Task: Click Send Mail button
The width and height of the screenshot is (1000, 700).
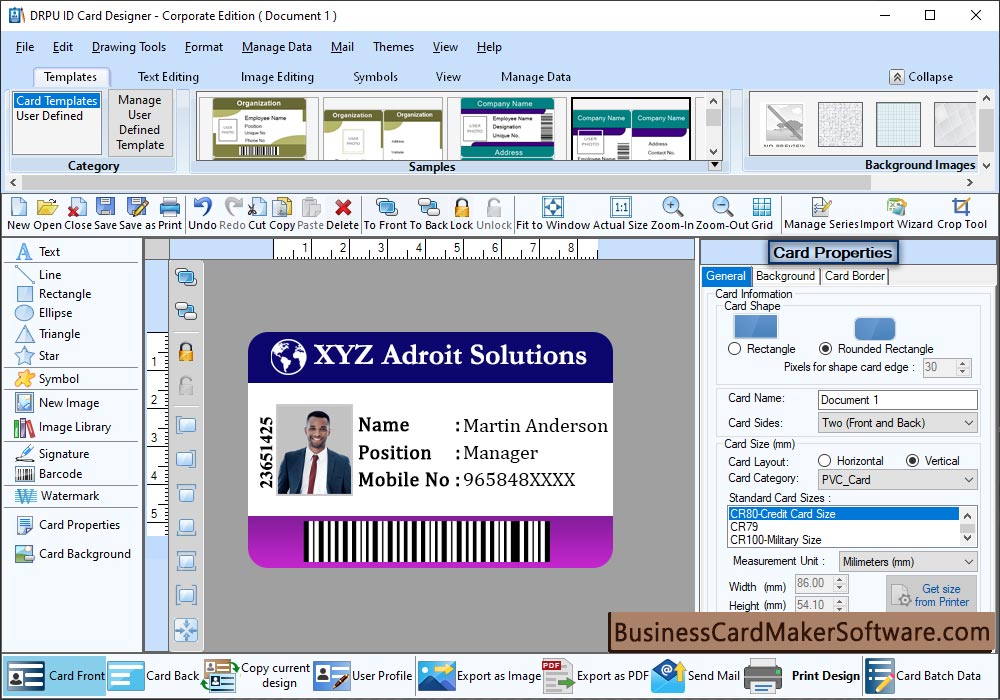Action: (x=696, y=676)
